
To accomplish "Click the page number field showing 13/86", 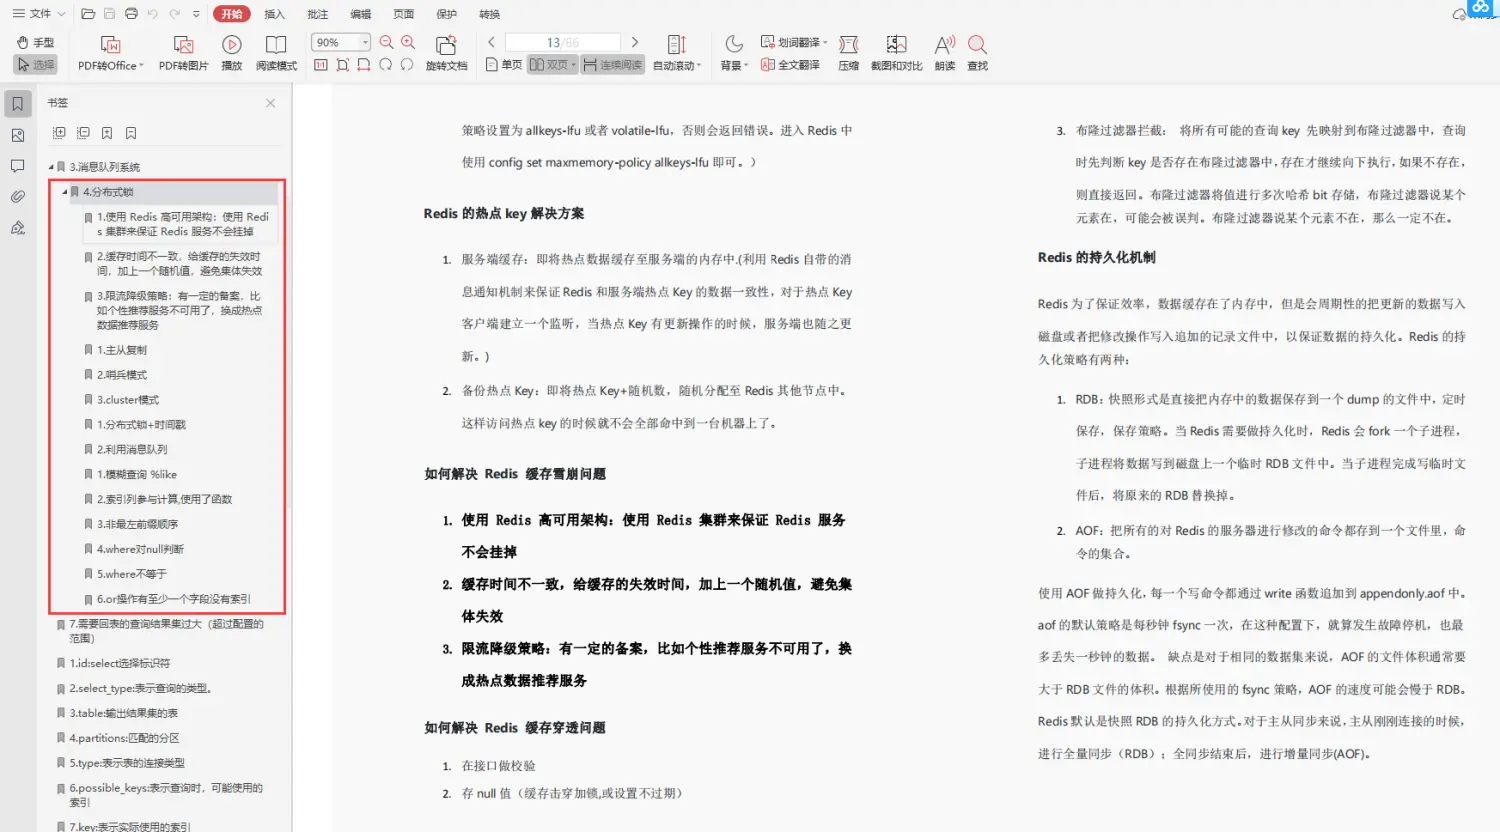I will pos(563,42).
